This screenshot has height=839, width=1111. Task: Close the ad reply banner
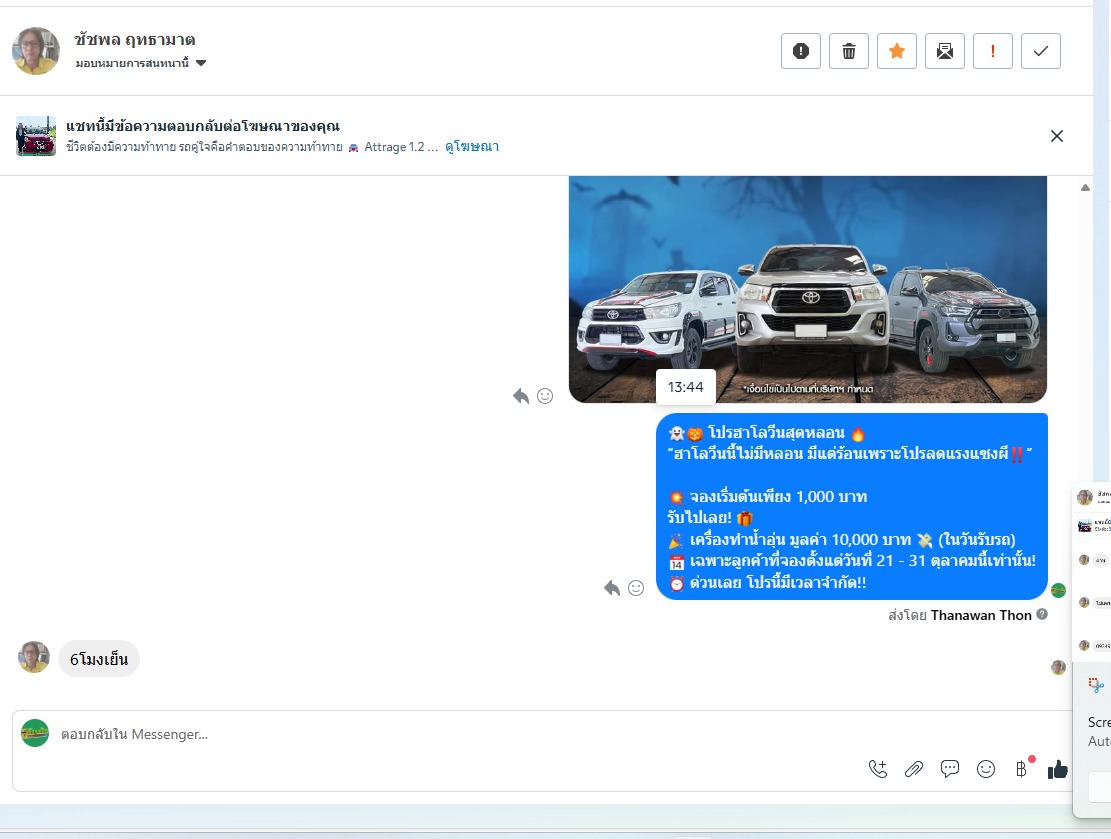click(1056, 136)
